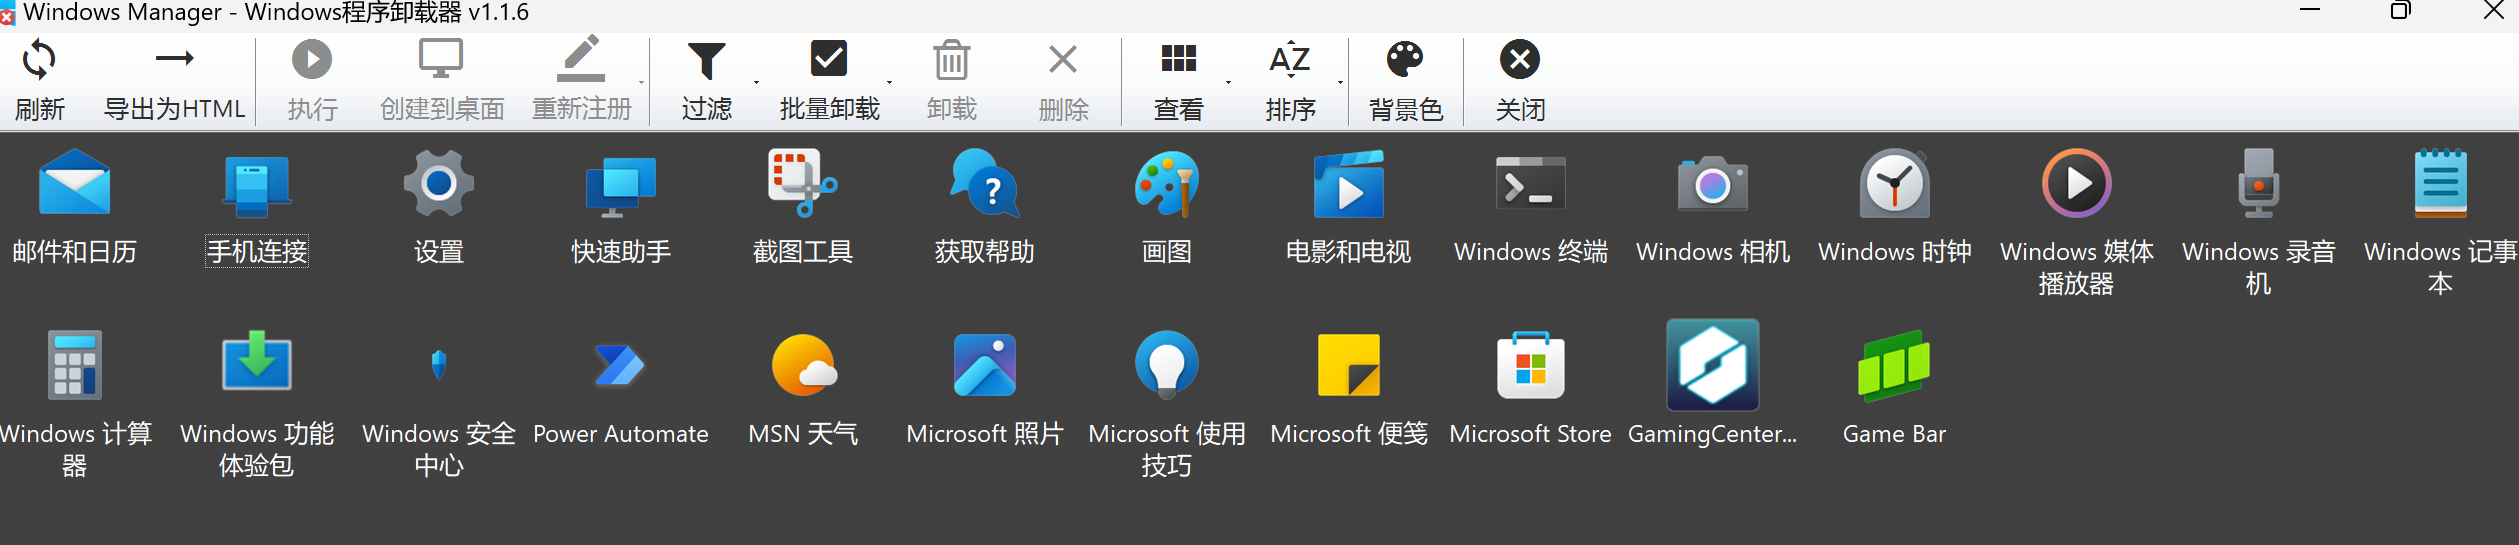This screenshot has height=545, width=2519.
Task: Select the Microsoft 使用技巧 lightbulb icon
Action: pyautogui.click(x=1167, y=365)
